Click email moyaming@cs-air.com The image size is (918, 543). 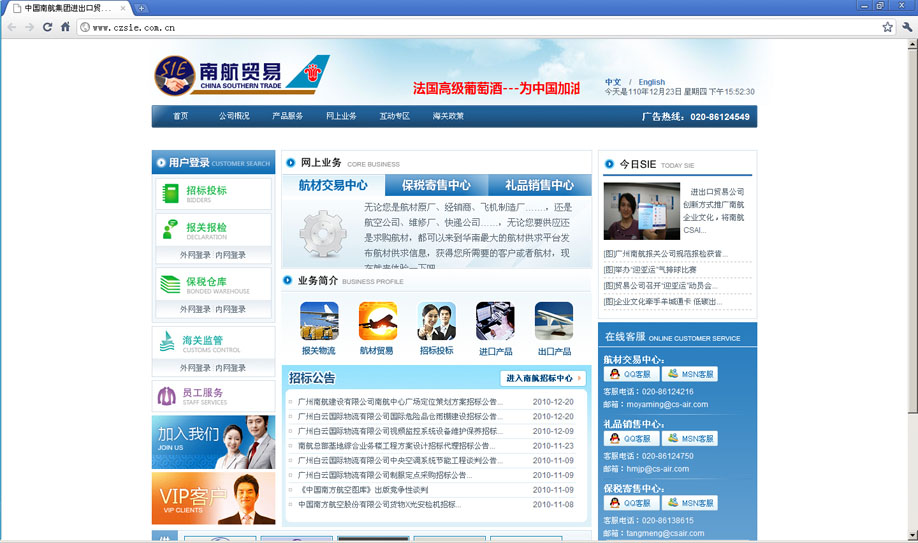coord(667,404)
